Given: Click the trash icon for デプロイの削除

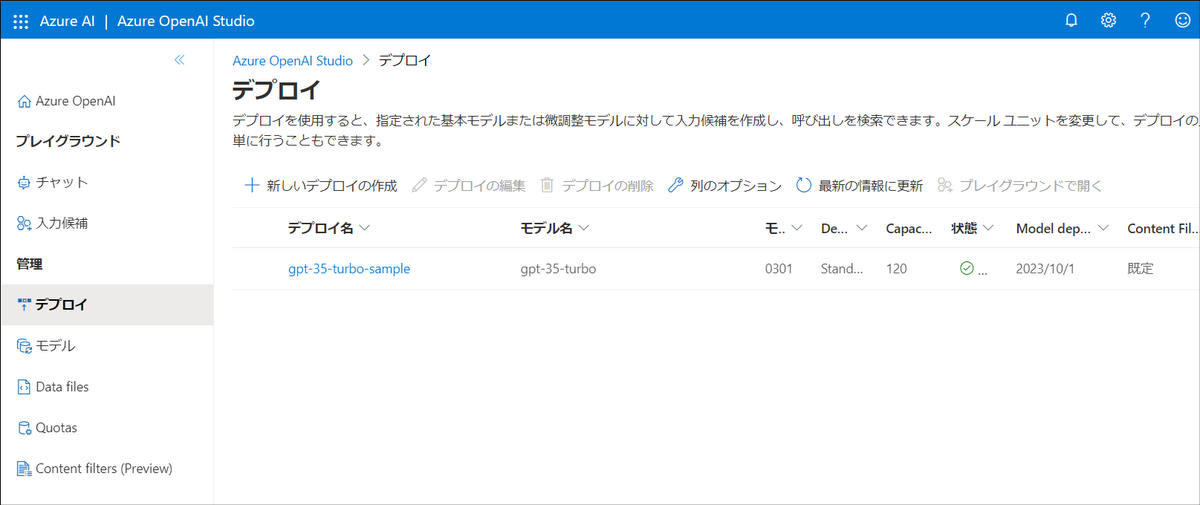Looking at the screenshot, I should pyautogui.click(x=547, y=185).
